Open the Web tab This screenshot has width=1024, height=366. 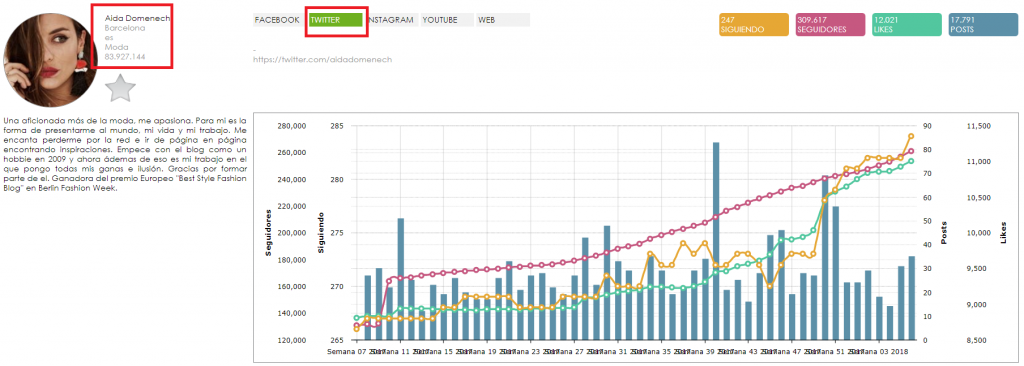[503, 20]
